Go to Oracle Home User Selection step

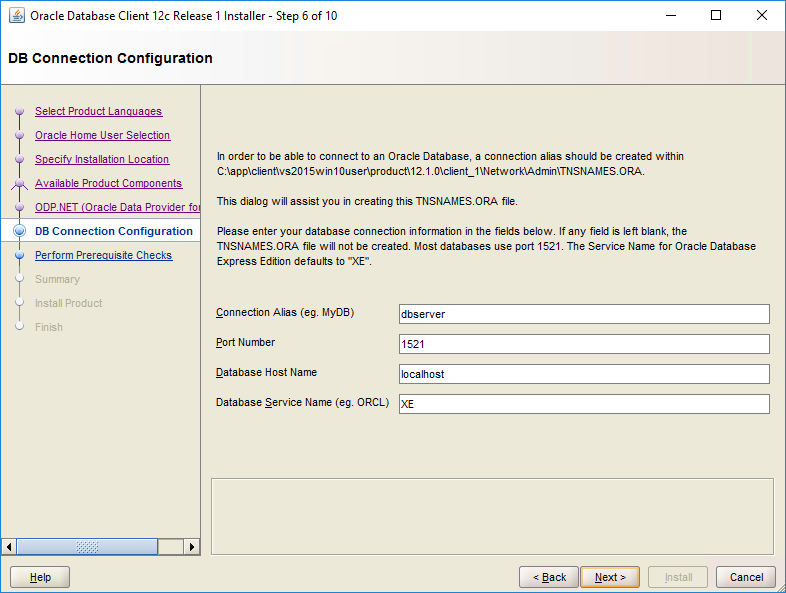point(102,135)
